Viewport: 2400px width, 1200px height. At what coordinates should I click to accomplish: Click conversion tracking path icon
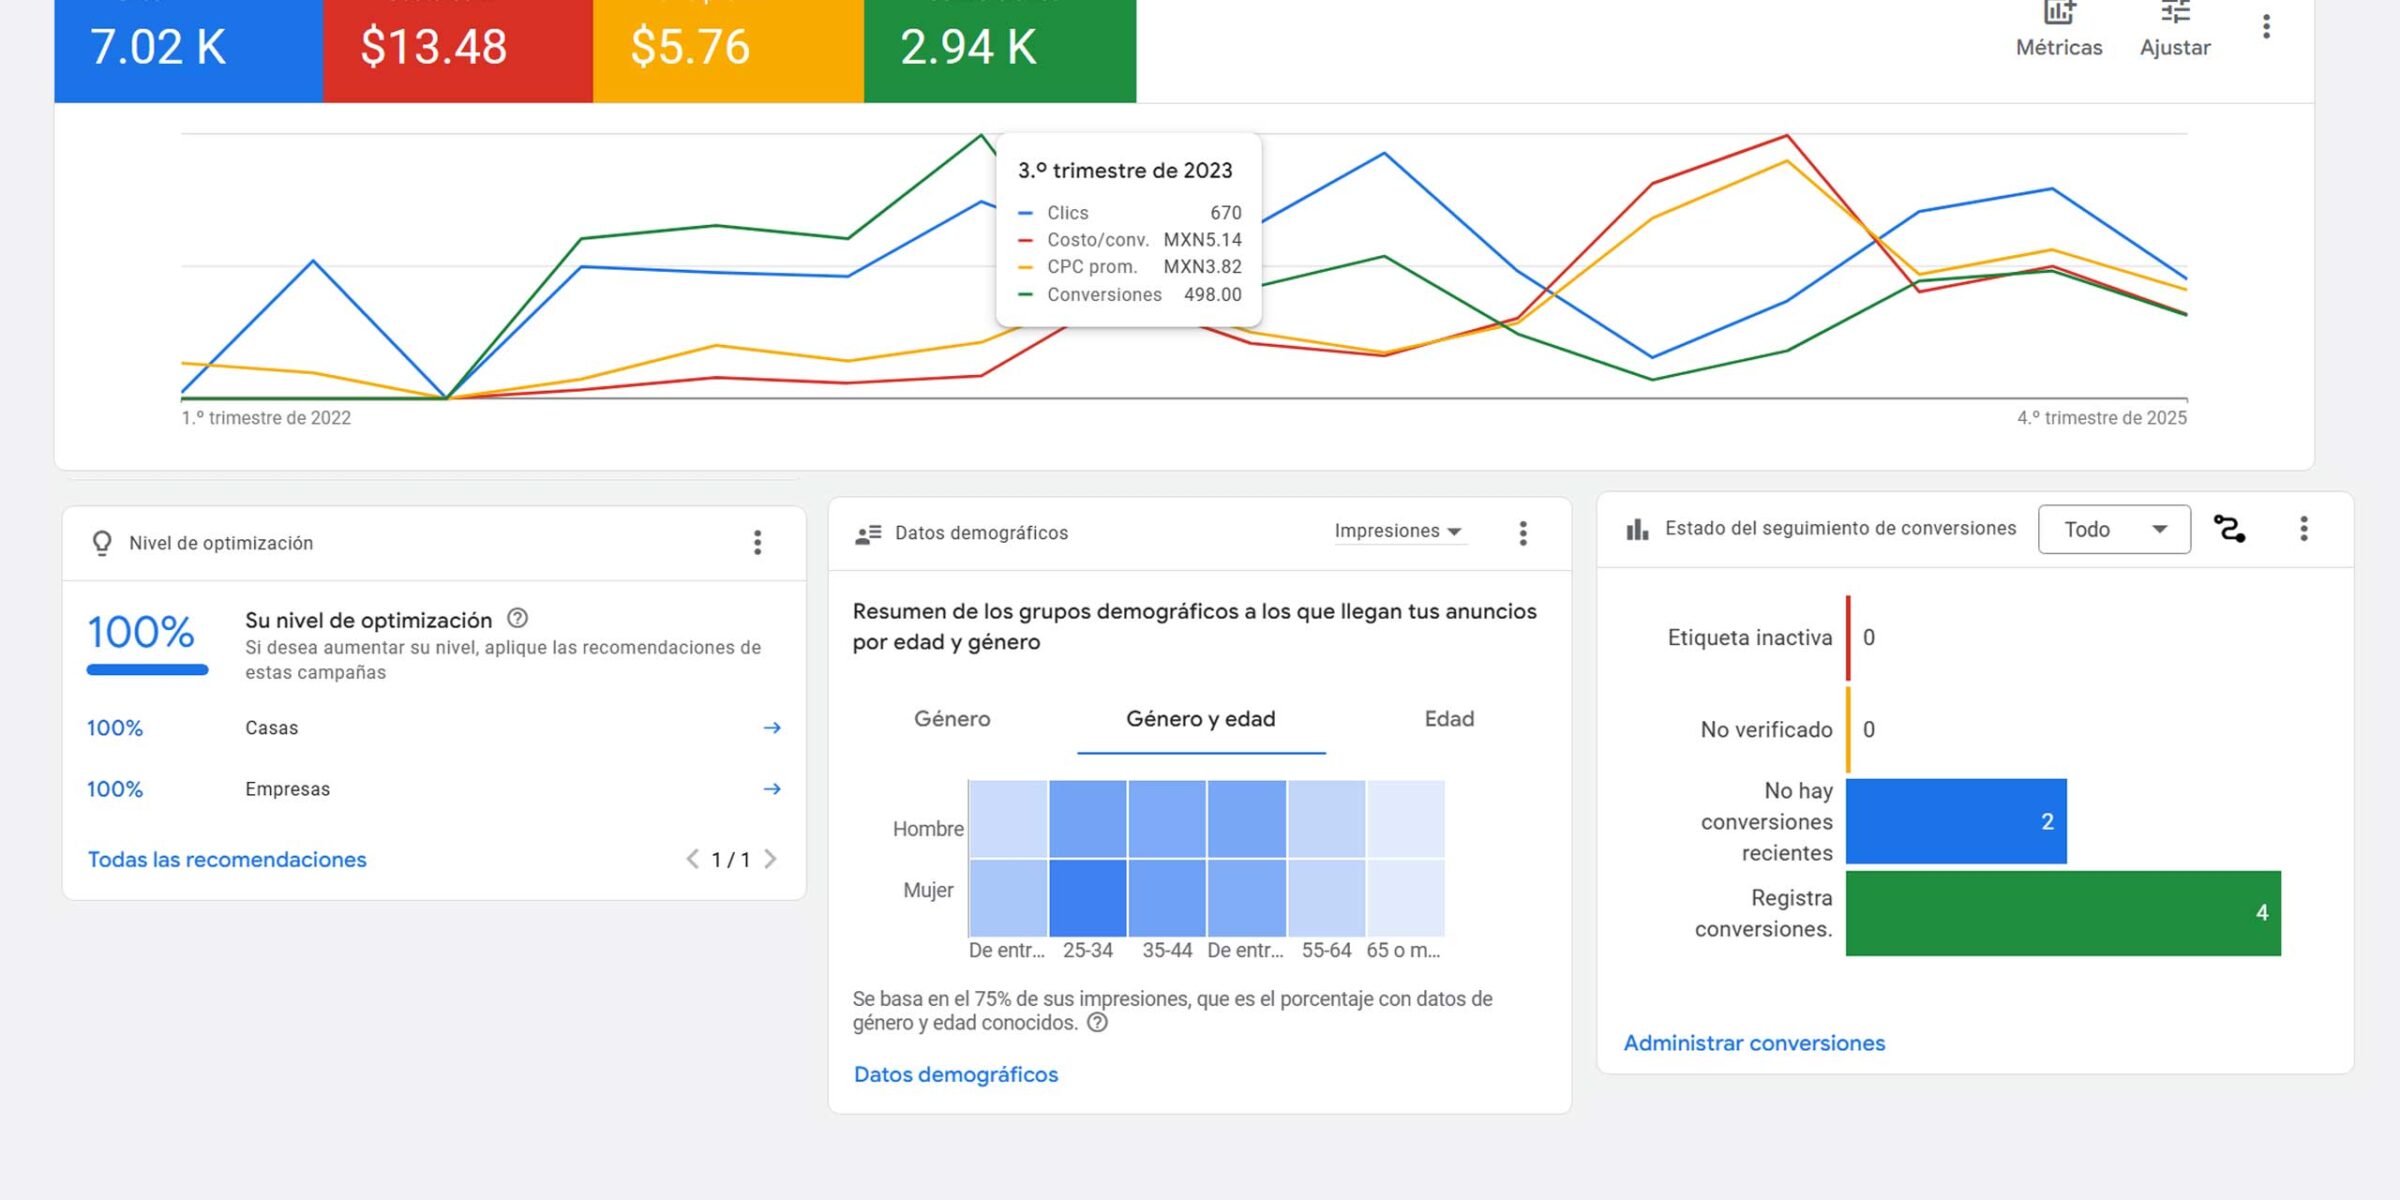(x=2229, y=529)
